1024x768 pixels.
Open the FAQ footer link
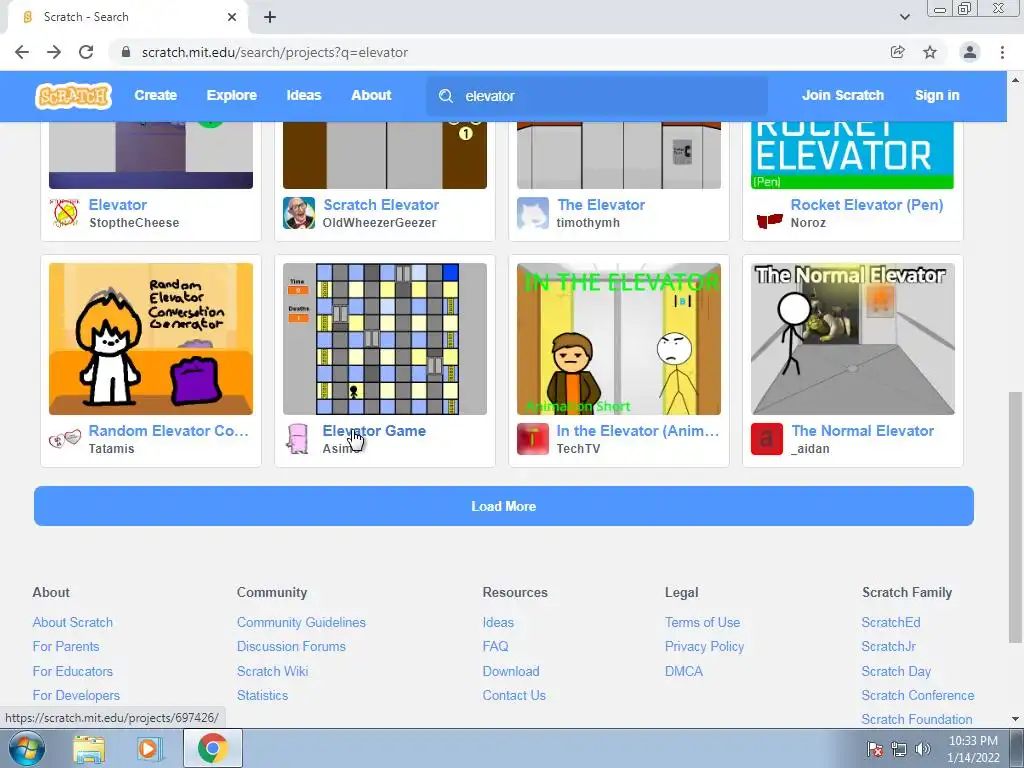[x=495, y=647]
